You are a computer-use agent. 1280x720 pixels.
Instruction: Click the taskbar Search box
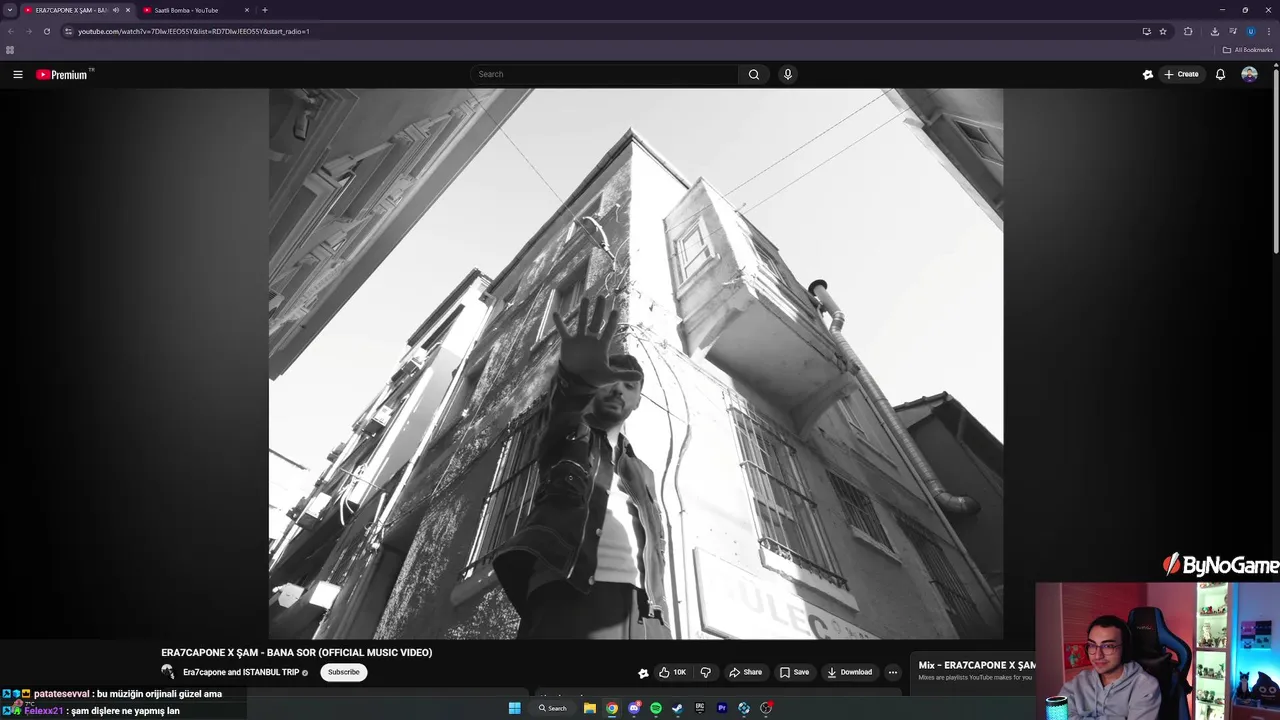[552, 708]
